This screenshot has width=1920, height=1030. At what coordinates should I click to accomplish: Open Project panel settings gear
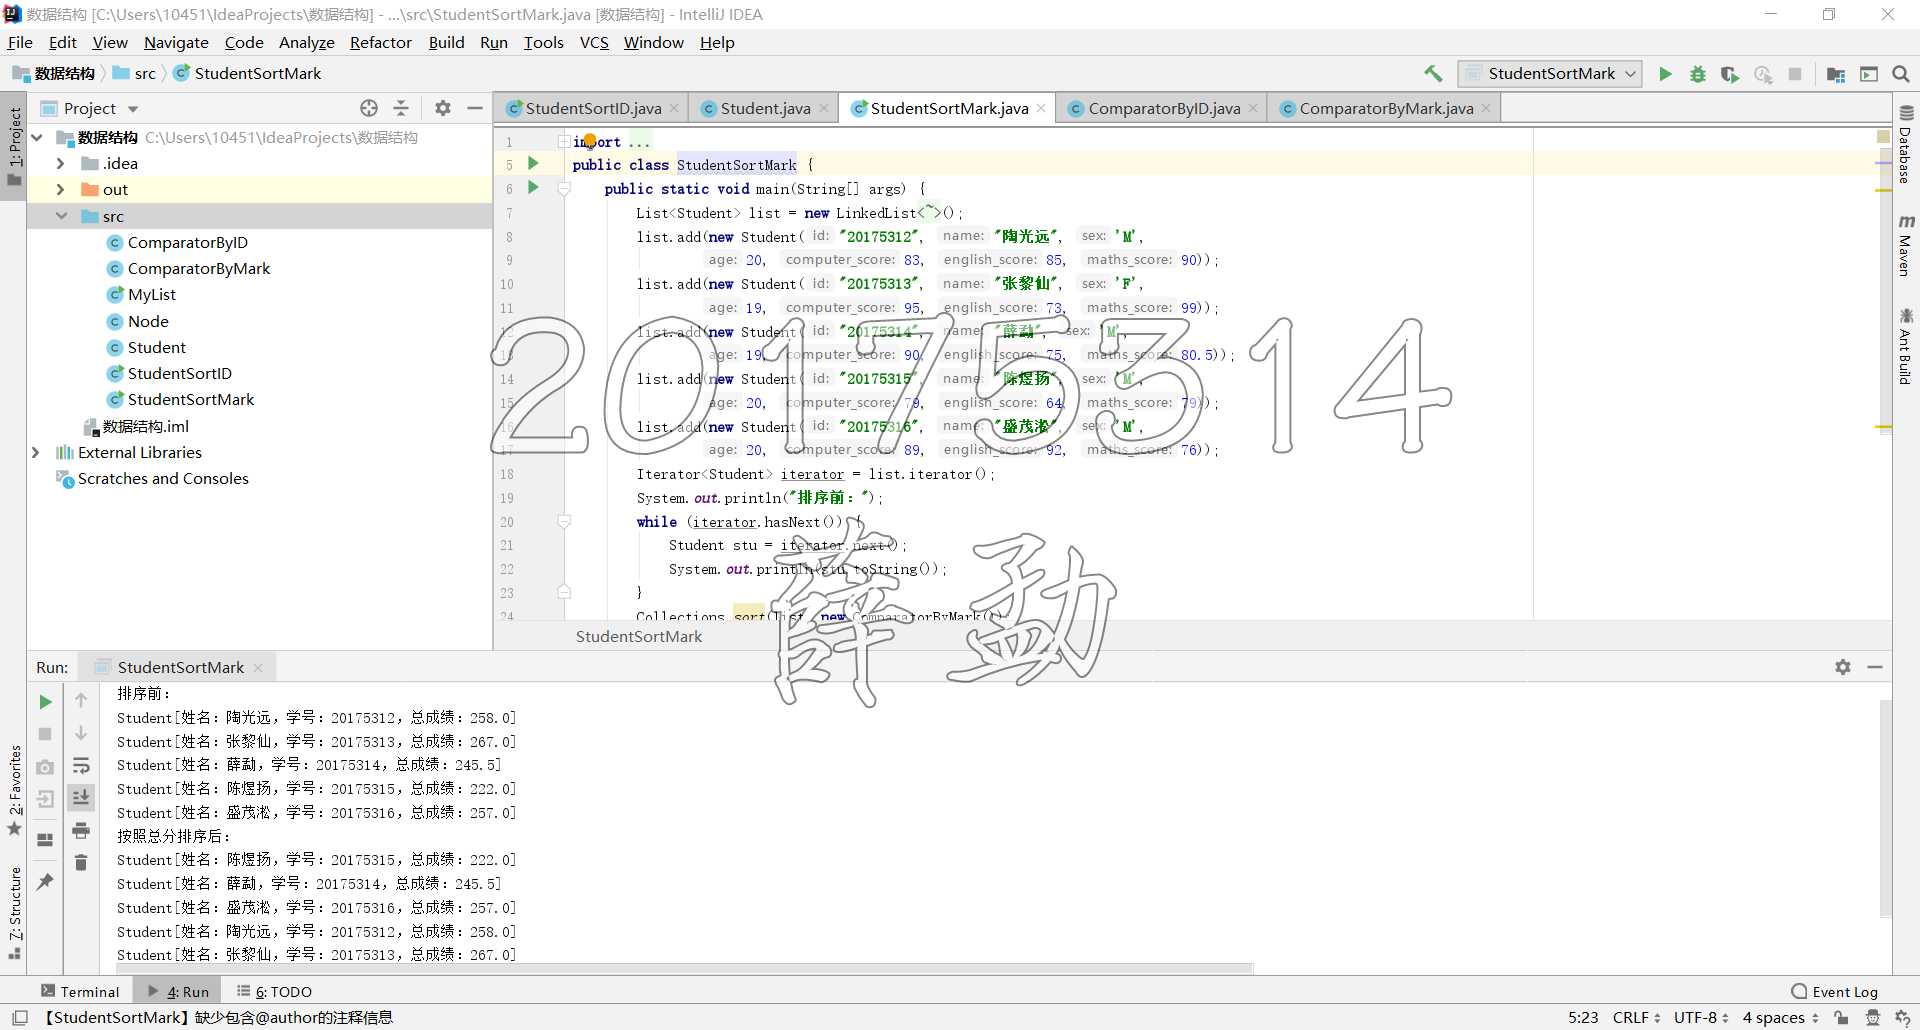[443, 108]
